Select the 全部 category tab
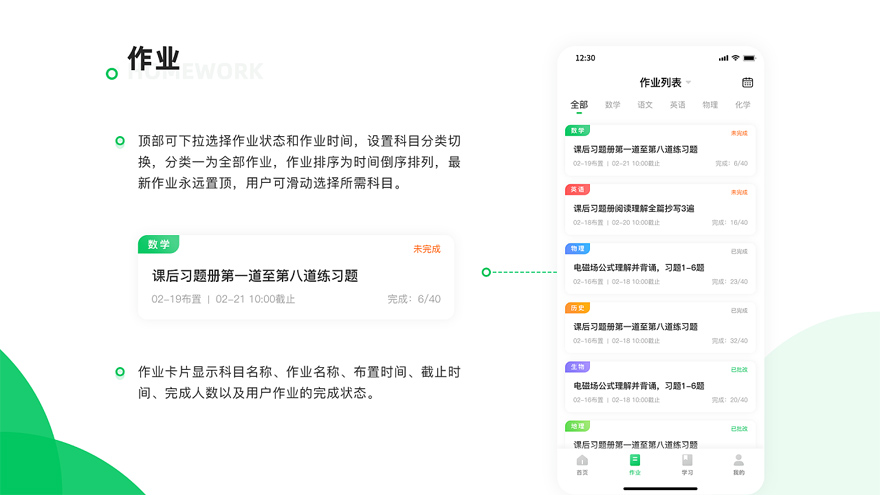 click(x=579, y=105)
